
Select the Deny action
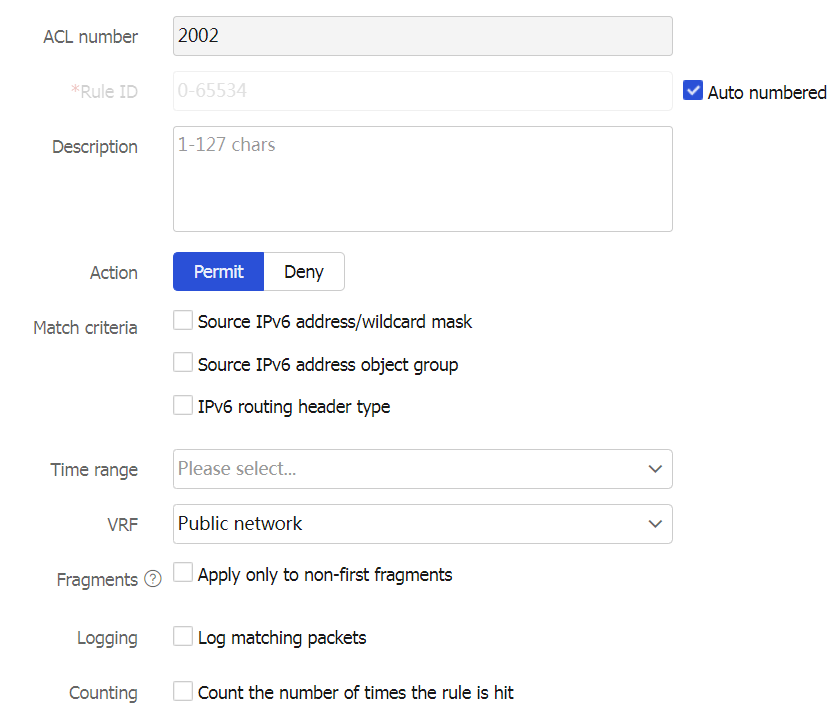pos(304,272)
